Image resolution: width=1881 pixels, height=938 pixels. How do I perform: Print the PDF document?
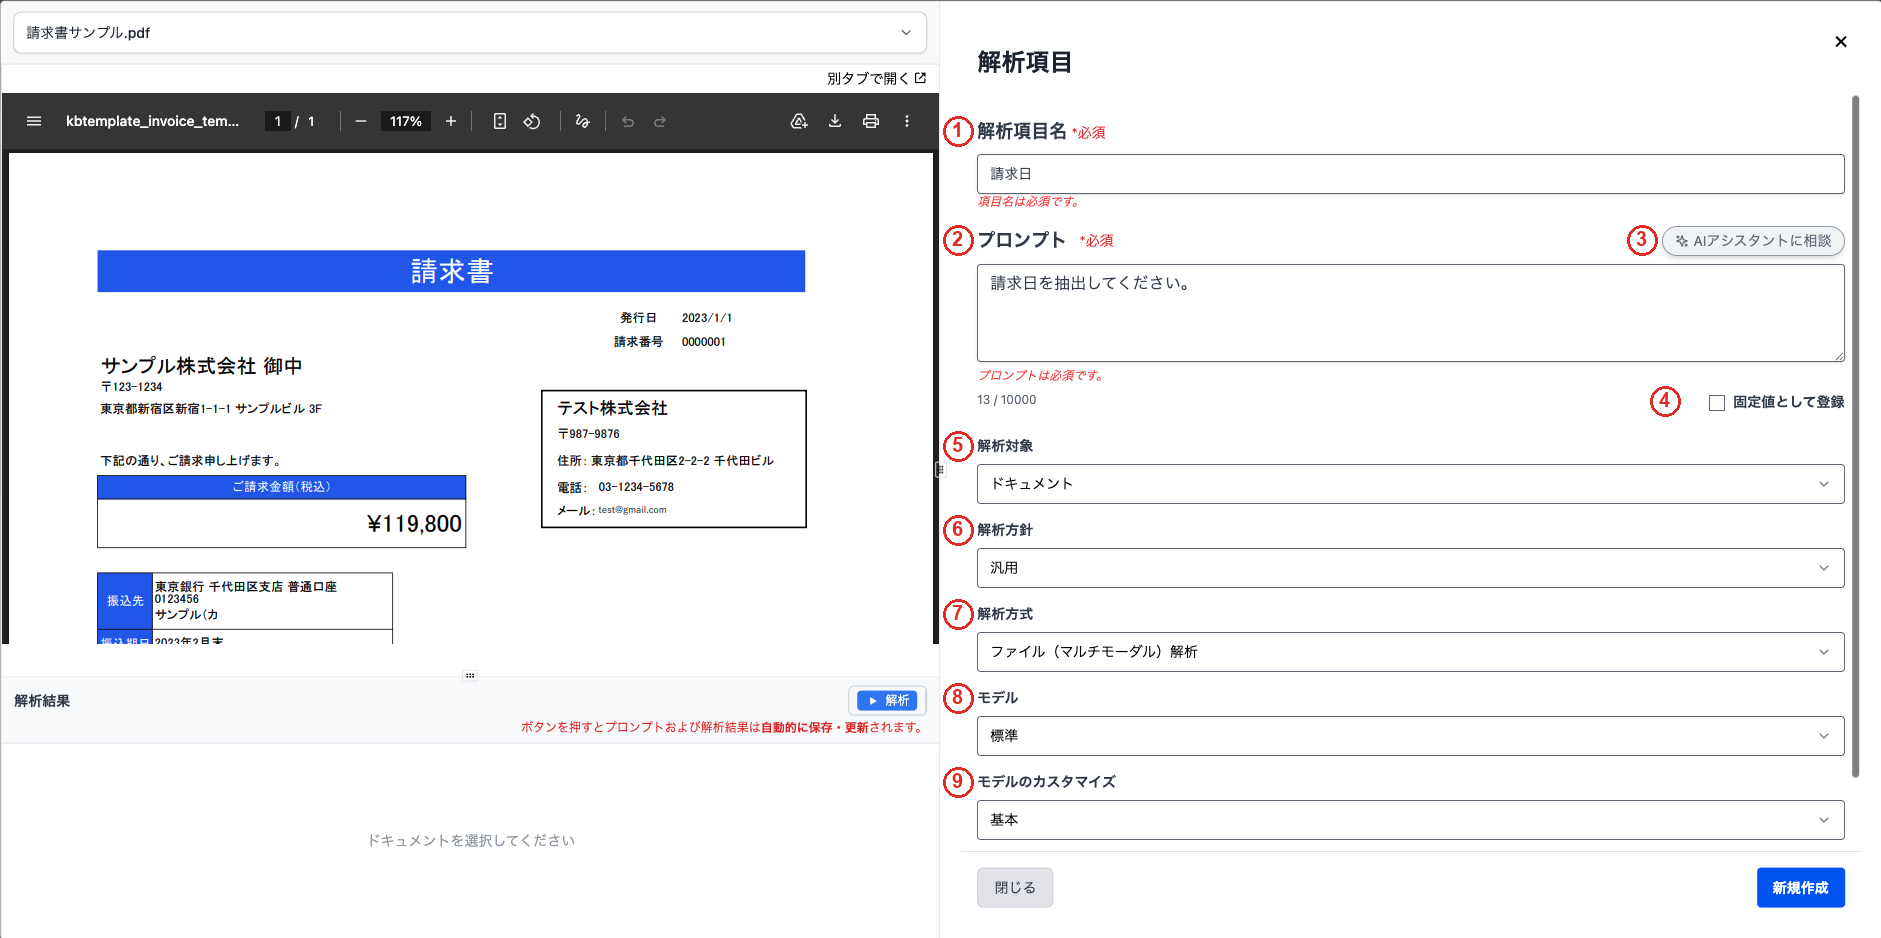[x=871, y=121]
